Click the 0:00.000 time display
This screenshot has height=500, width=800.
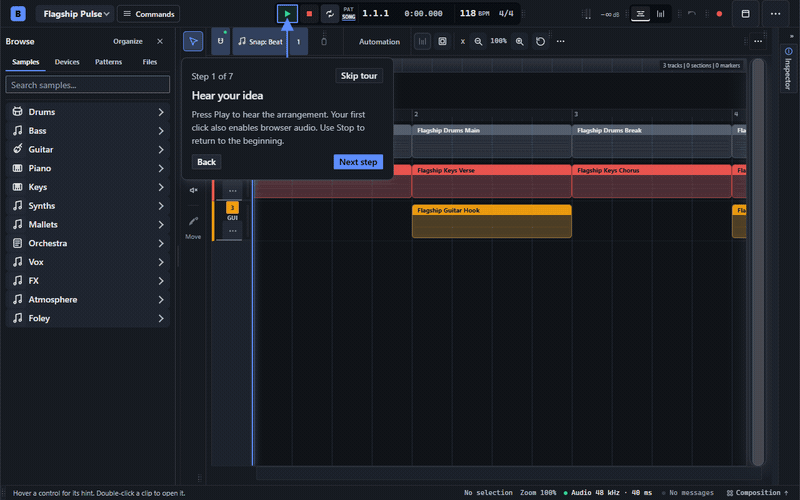[x=423, y=14]
